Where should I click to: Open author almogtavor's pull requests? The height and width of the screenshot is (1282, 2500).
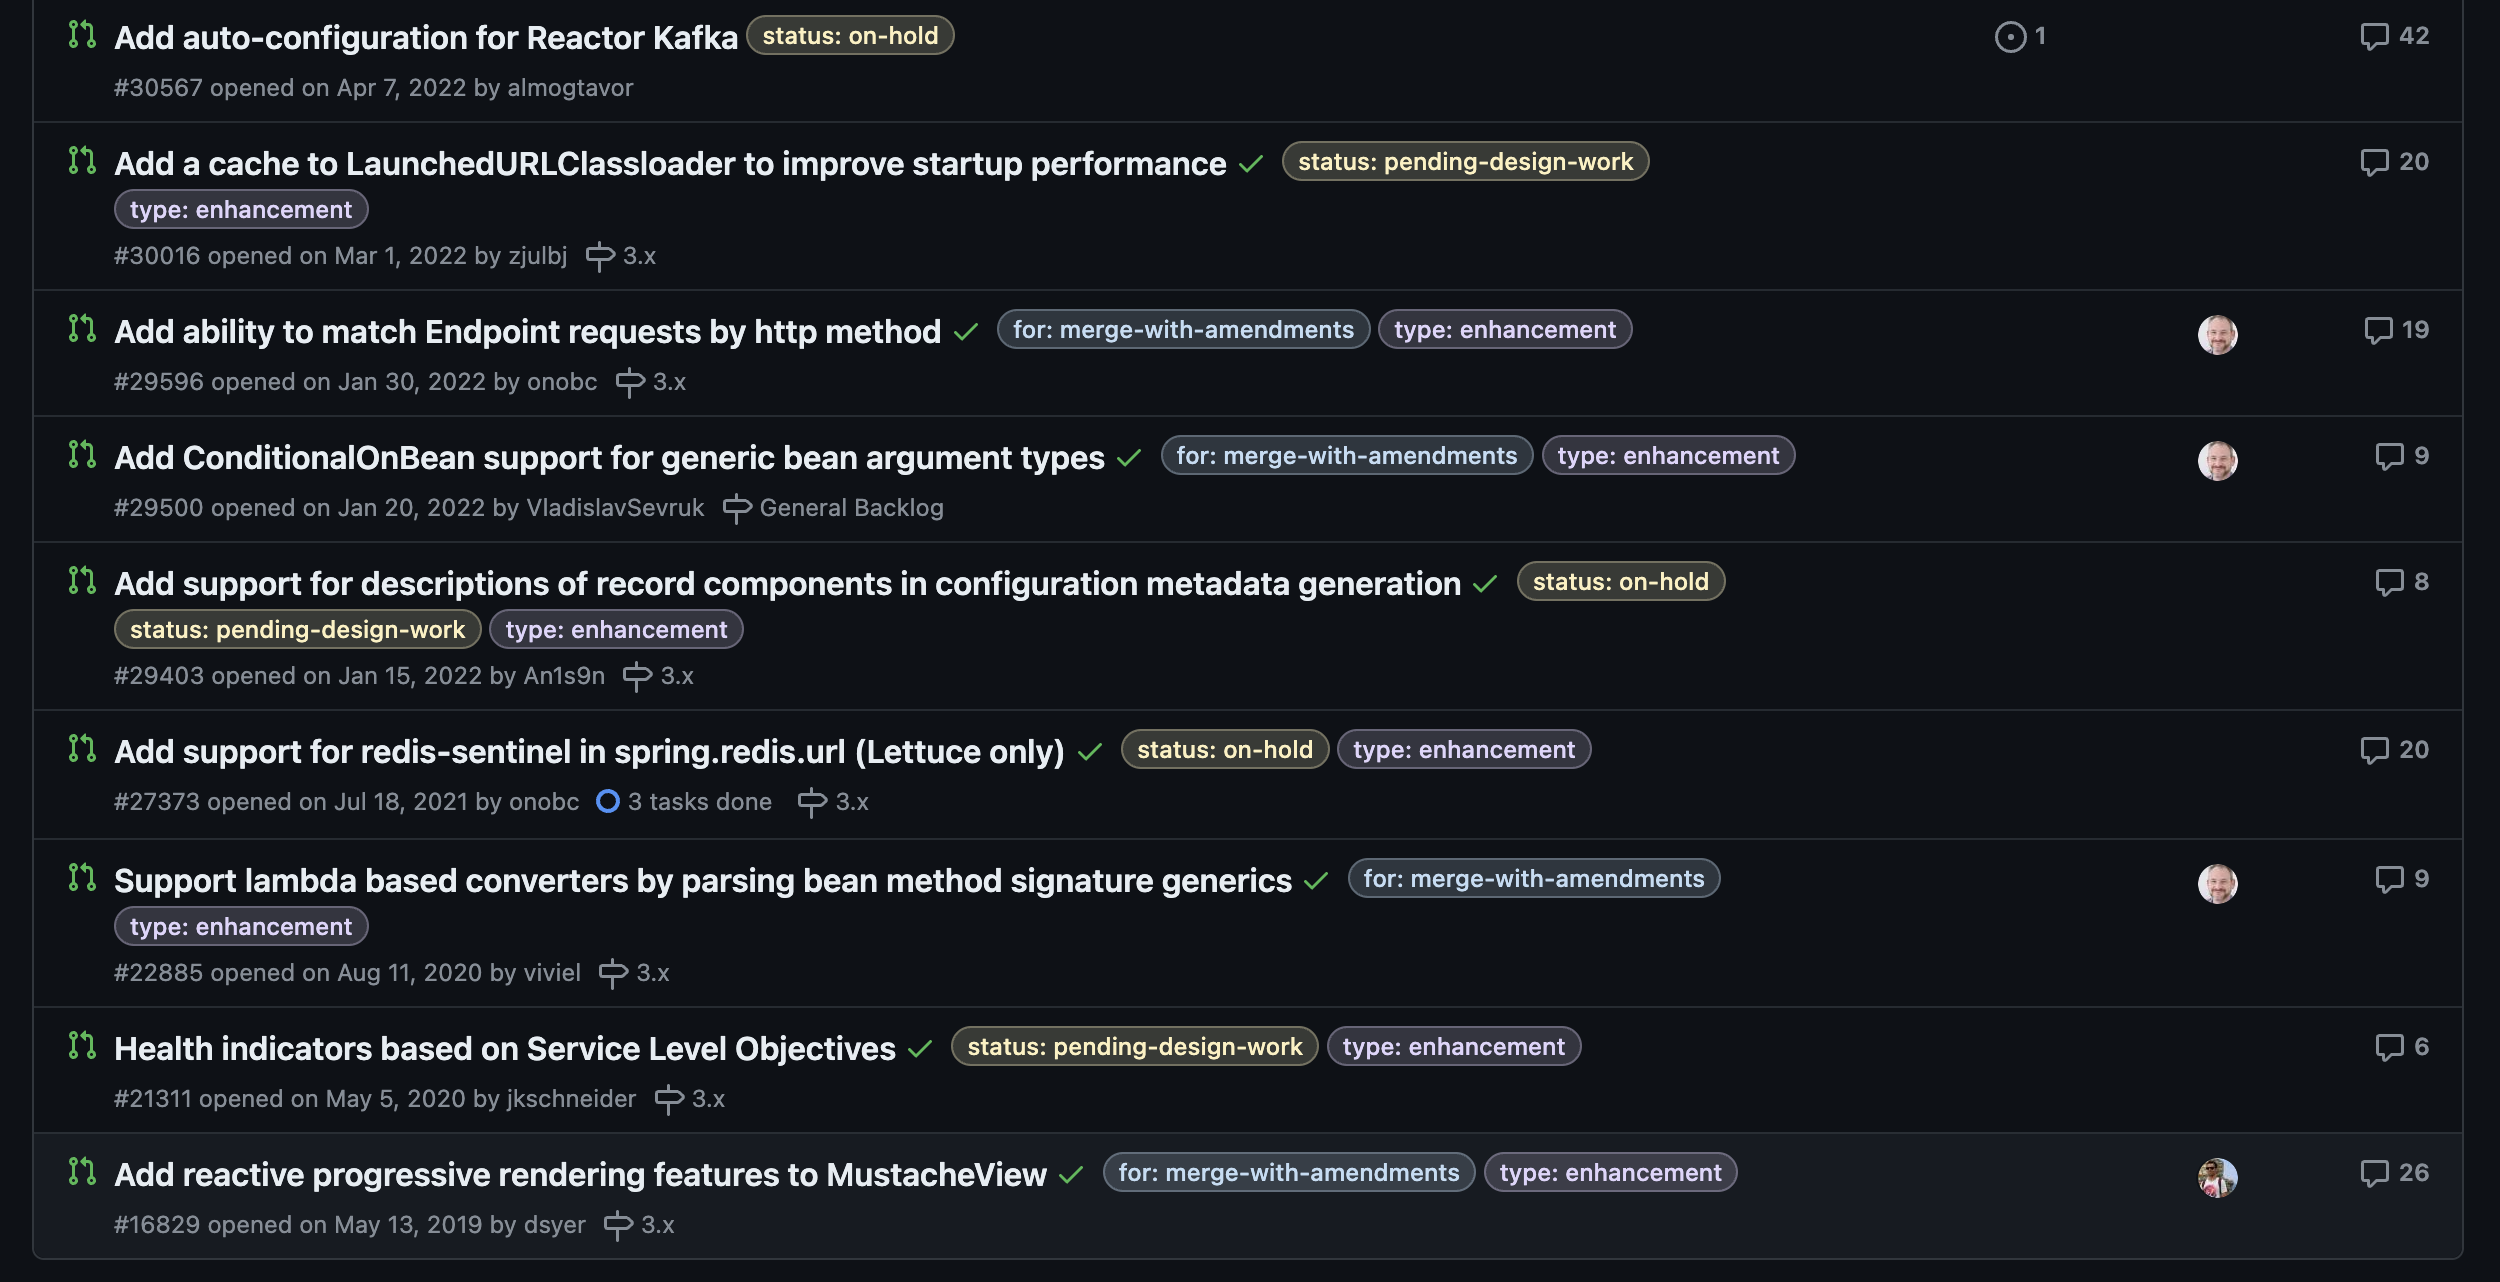click(x=570, y=88)
